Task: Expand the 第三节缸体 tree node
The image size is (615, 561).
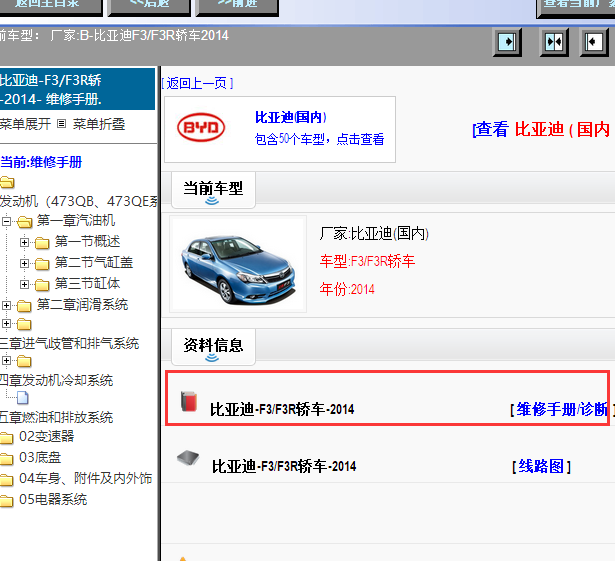Action: click(x=24, y=284)
